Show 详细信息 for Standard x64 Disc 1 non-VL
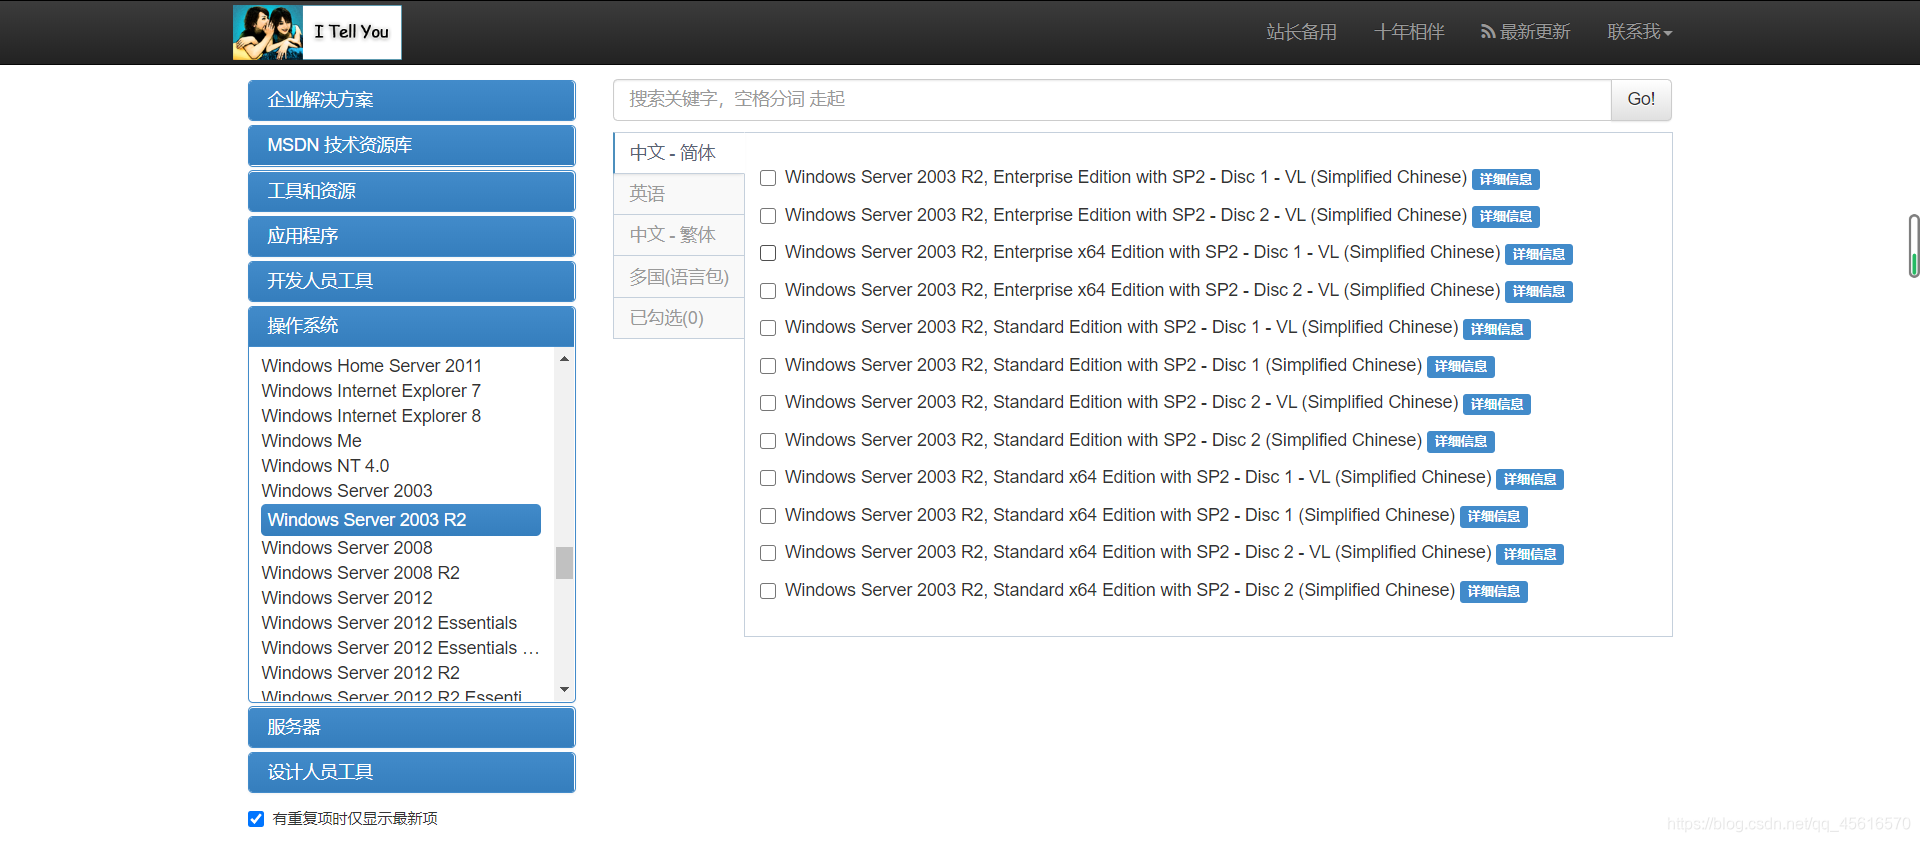 pos(1493,516)
